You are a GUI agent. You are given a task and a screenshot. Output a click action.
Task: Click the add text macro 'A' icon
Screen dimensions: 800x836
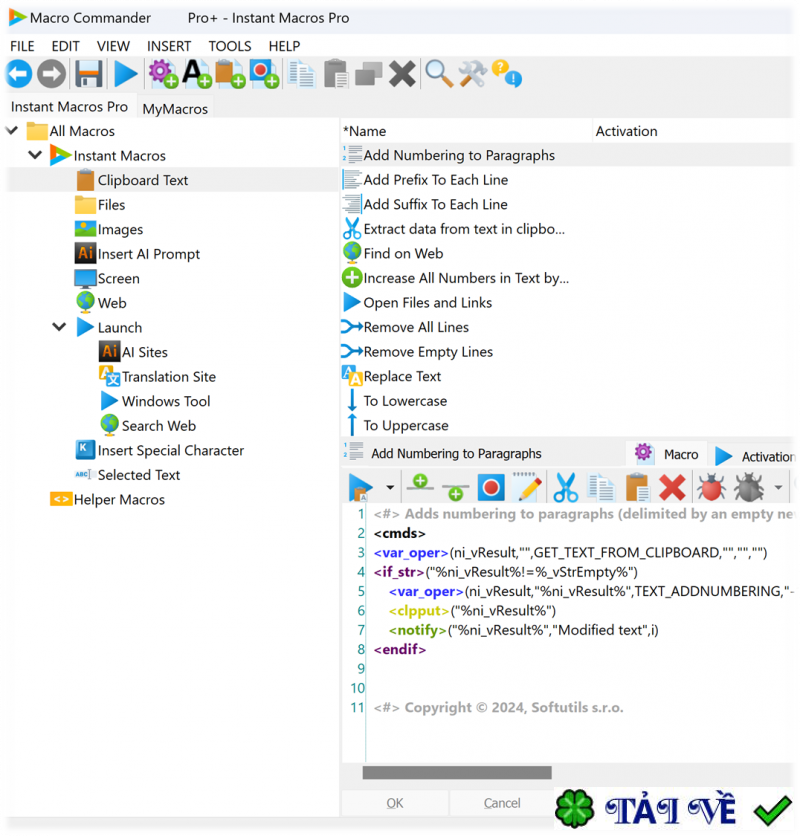pos(196,74)
